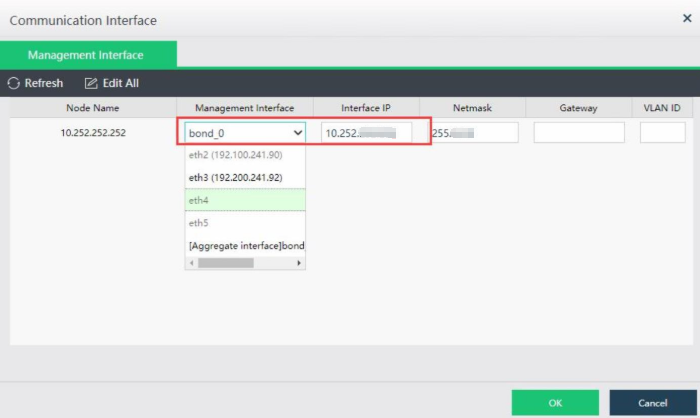Click the Management Interface column header
Screen dimensions: 700x418
tap(245, 108)
